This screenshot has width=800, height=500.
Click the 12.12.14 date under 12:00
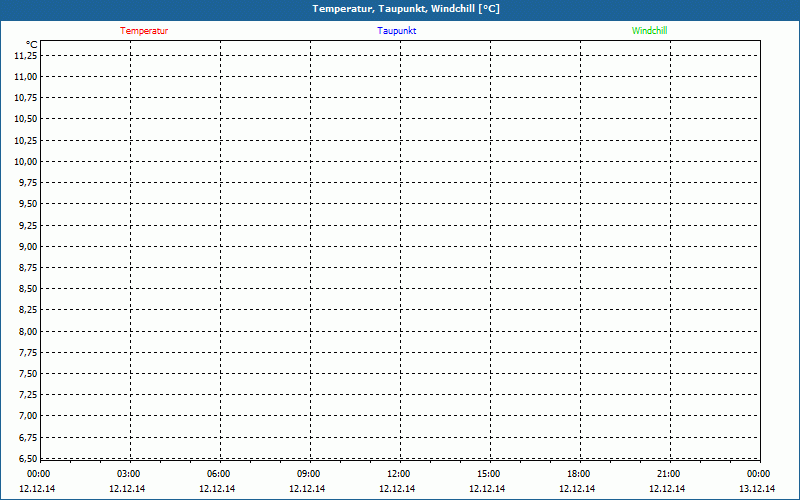click(x=397, y=489)
